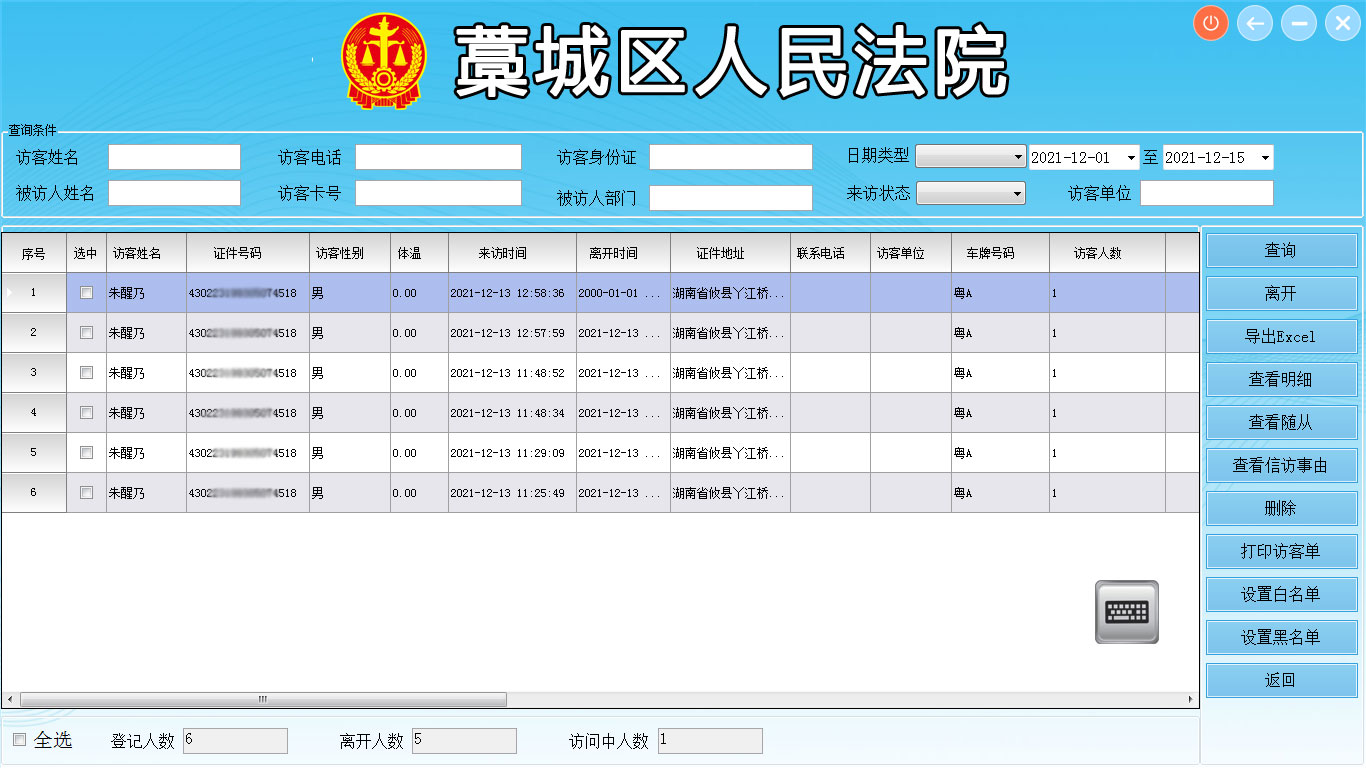Click the 打印访客单 print button

[x=1281, y=551]
